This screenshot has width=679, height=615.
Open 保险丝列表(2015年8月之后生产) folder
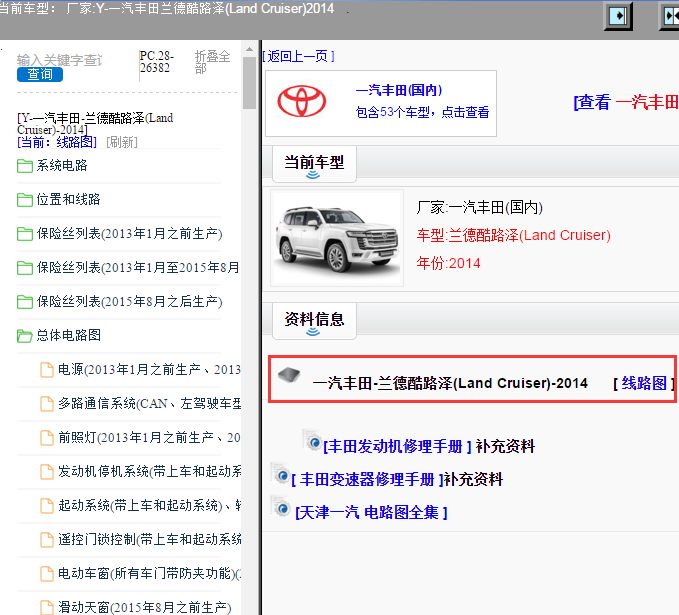coord(129,301)
